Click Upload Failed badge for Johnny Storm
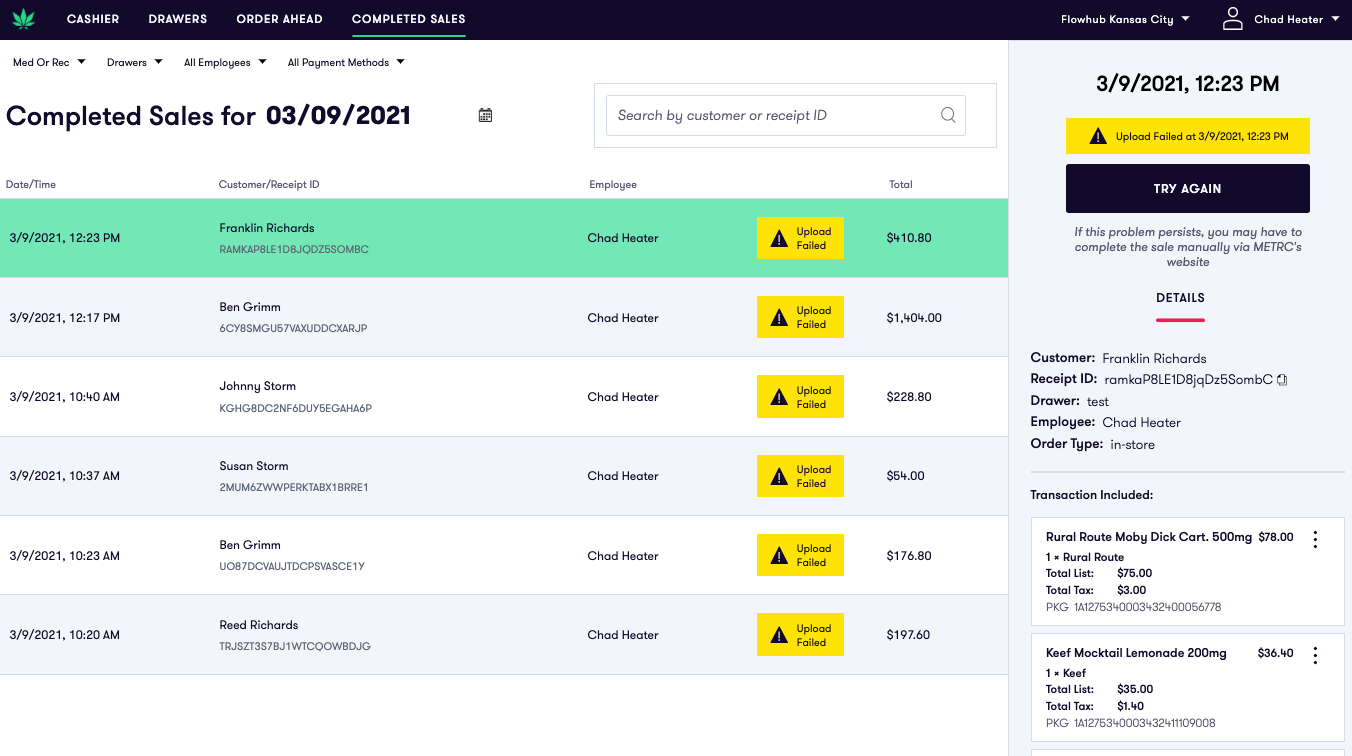This screenshot has width=1352, height=756. [x=800, y=397]
